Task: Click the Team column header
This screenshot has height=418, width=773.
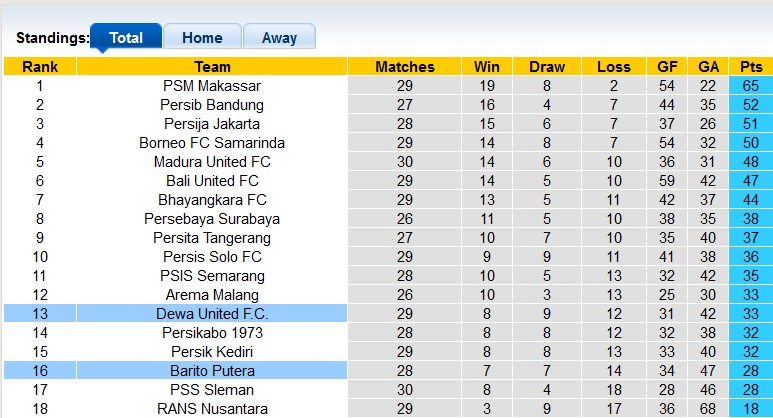Action: 212,67
